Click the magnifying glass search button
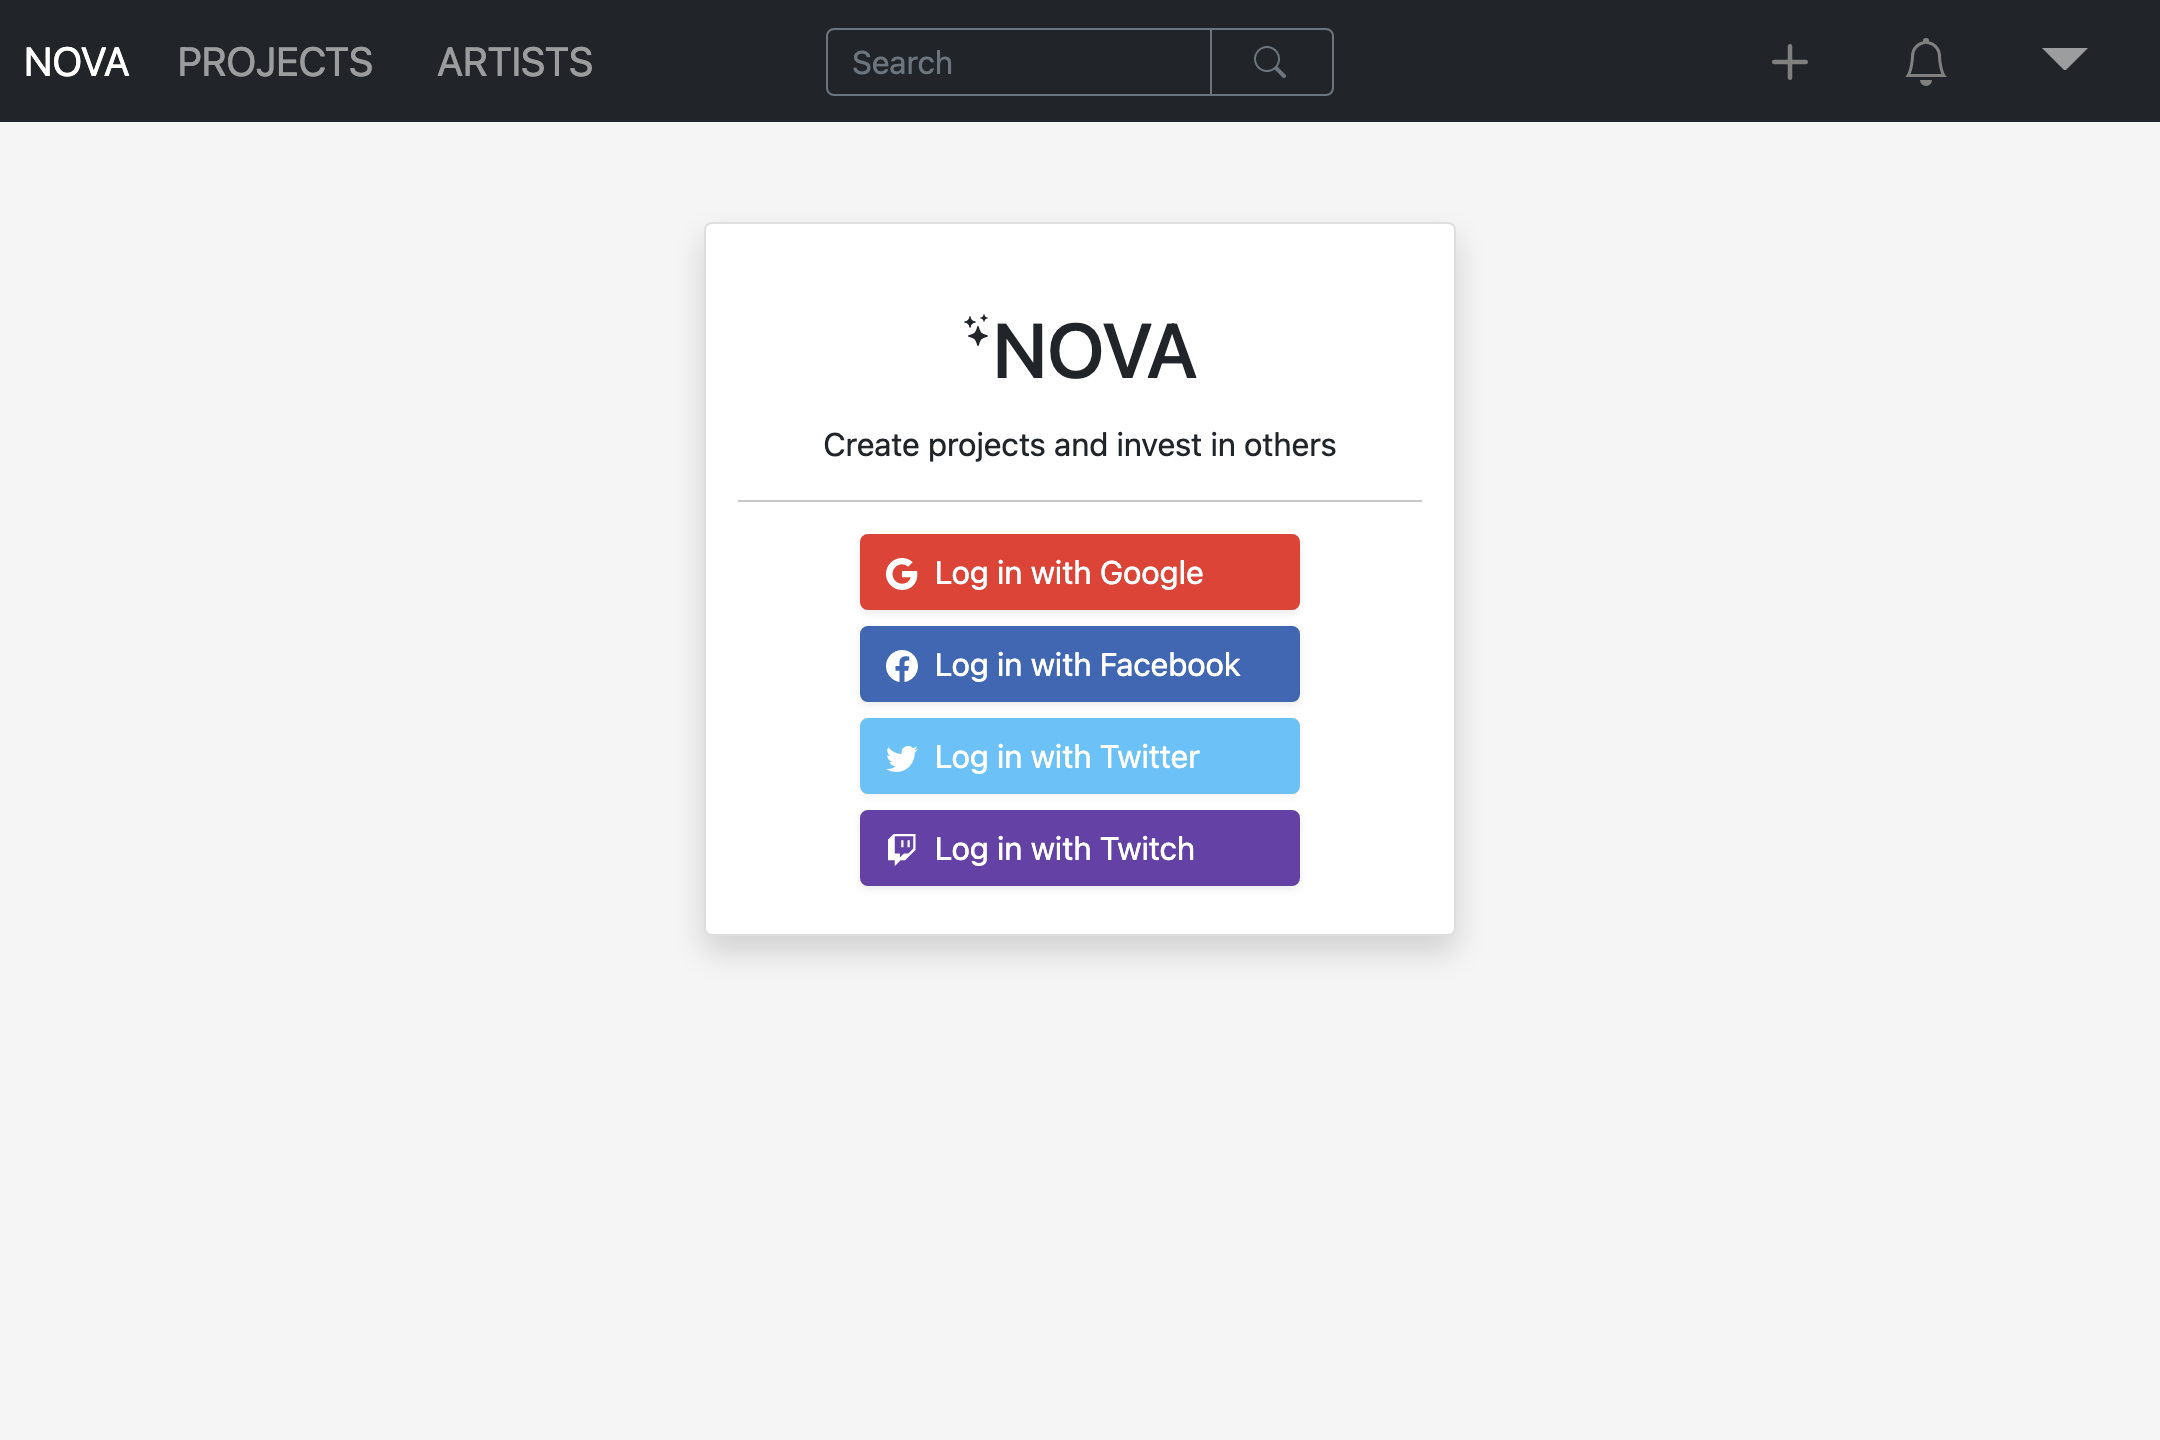Image resolution: width=2160 pixels, height=1440 pixels. click(1271, 62)
